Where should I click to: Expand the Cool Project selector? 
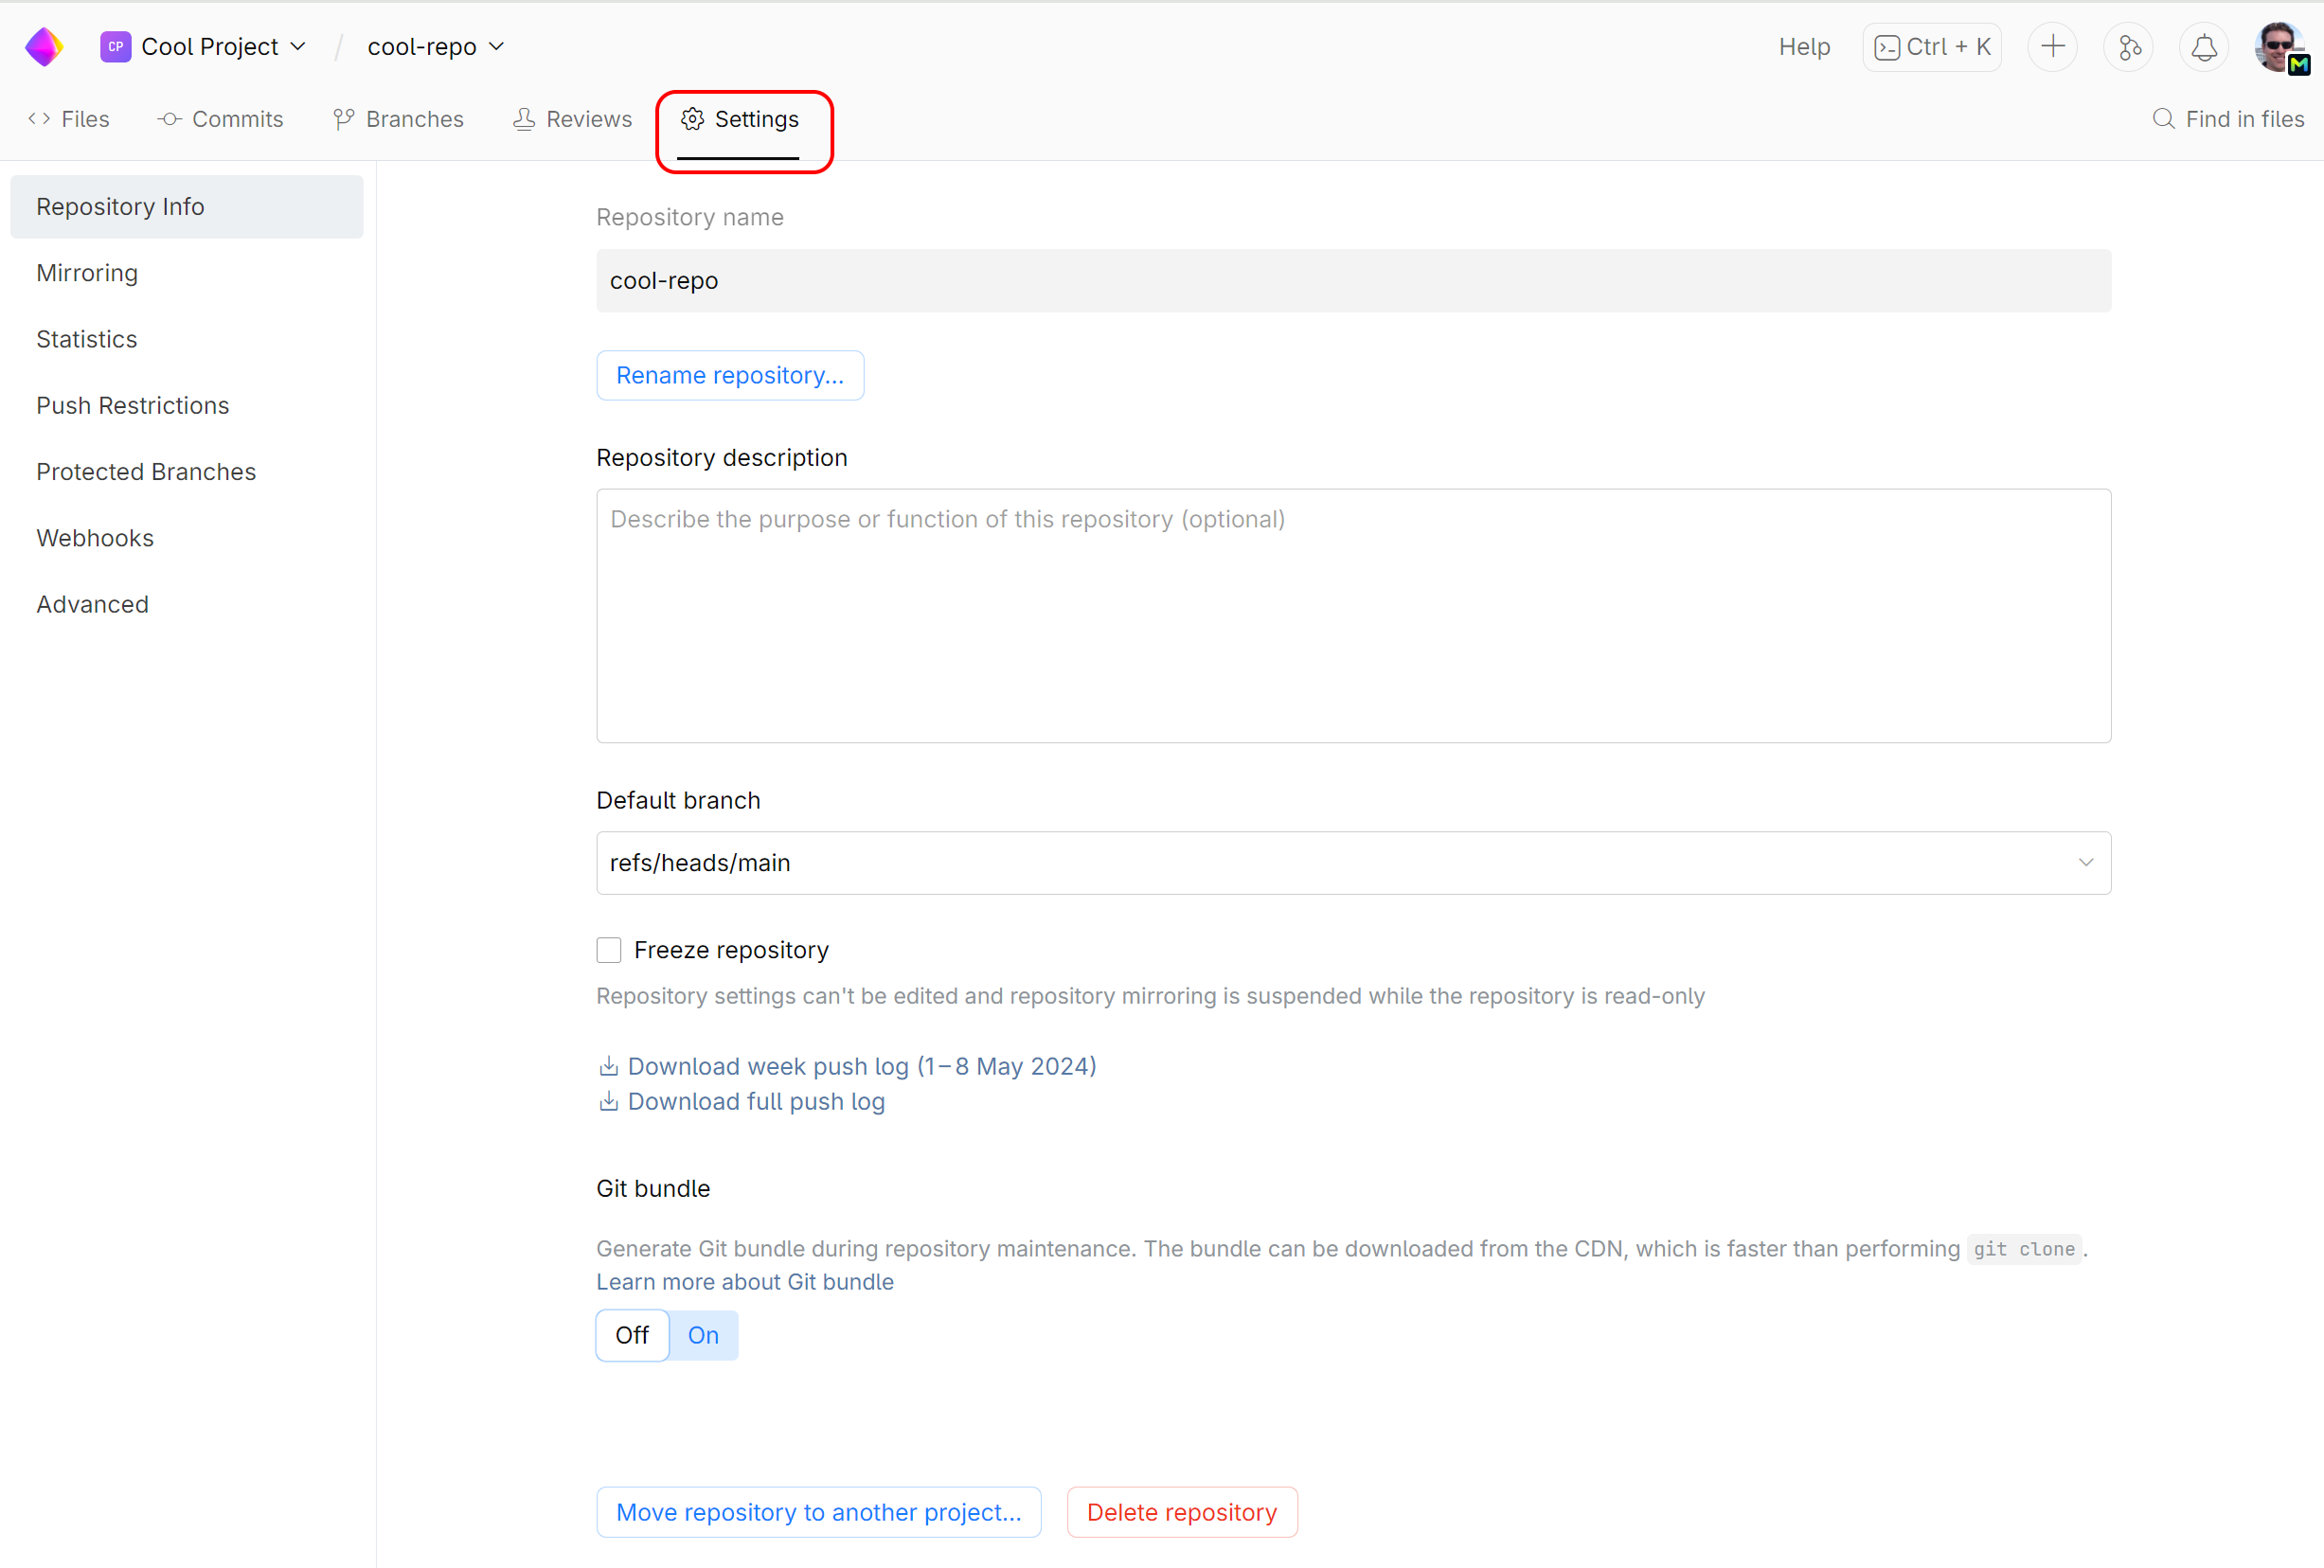tap(298, 46)
